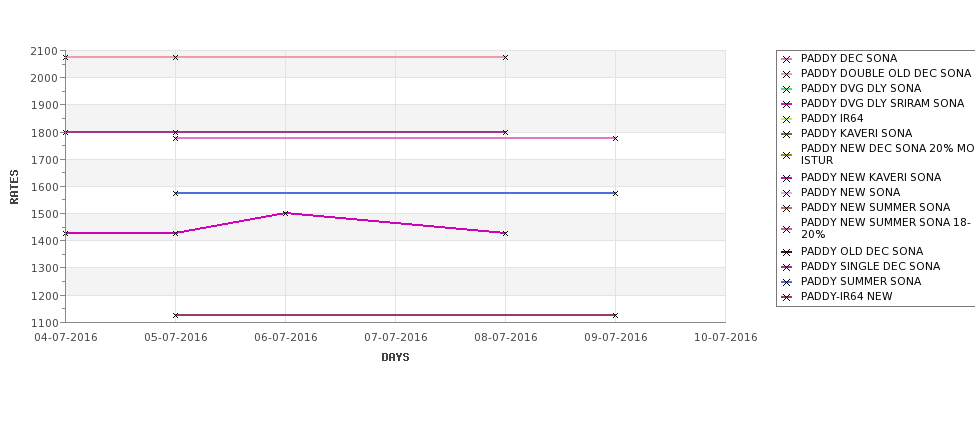Select the PADDY DVG DLY SRIRAM SONA legend label
This screenshot has height=429, width=975.
point(882,103)
